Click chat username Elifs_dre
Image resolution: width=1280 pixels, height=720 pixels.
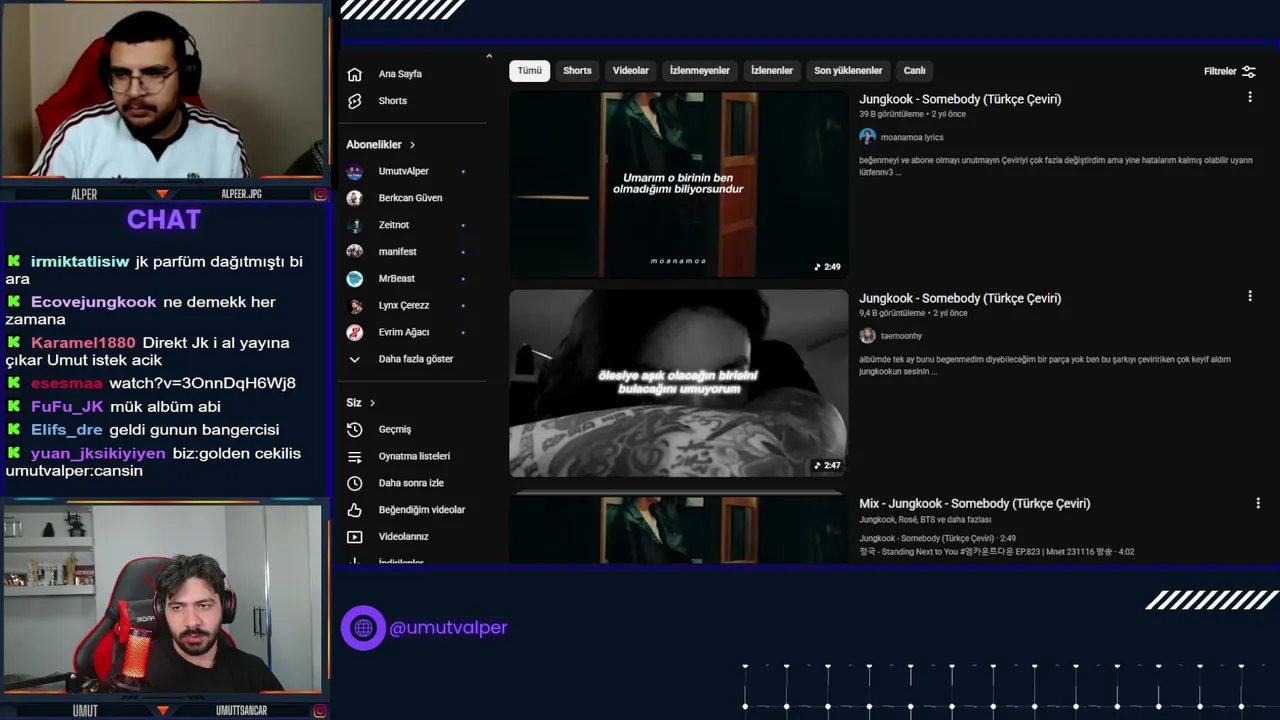(x=67, y=430)
